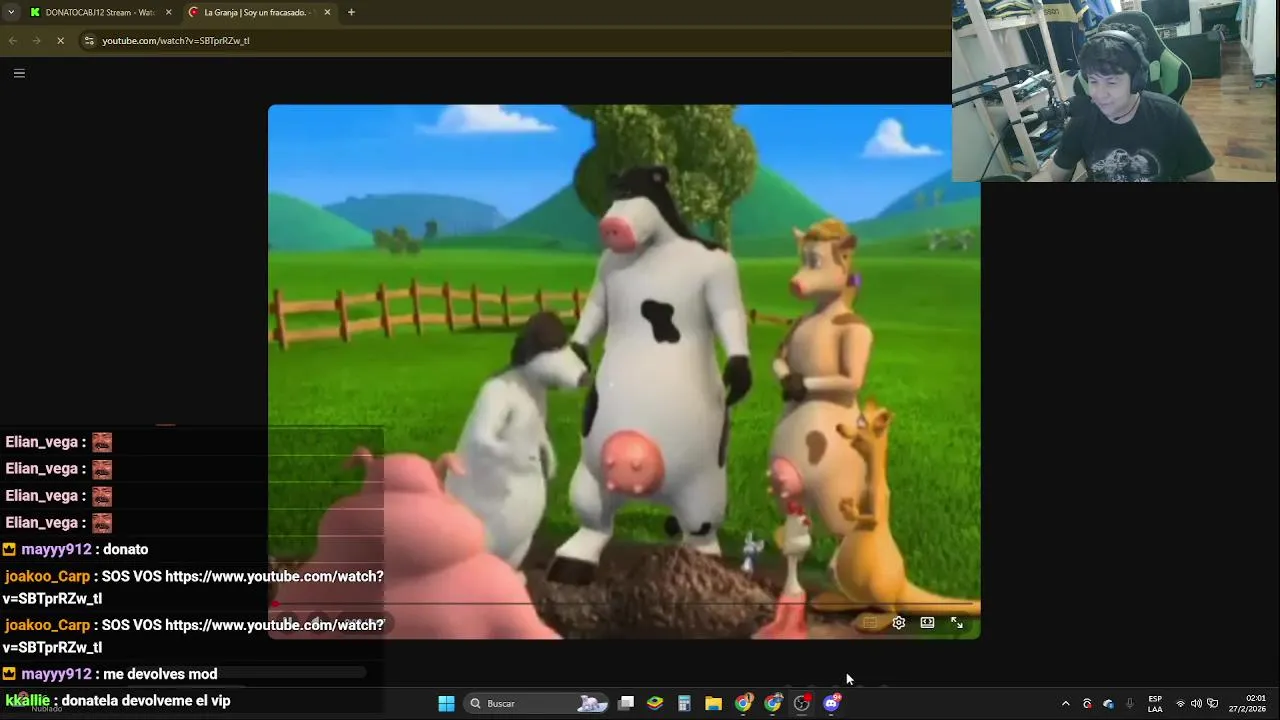1280x720 pixels.
Task: Open the second Chrome taskbar icon
Action: click(773, 703)
